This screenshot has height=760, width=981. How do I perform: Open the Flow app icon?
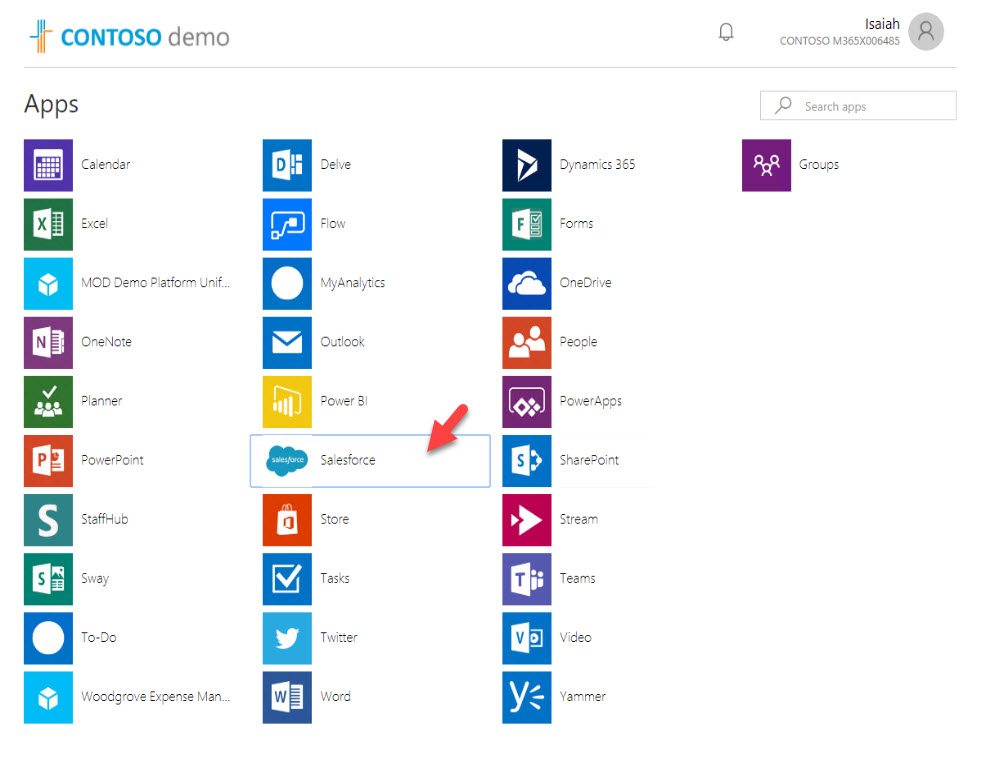click(x=287, y=224)
